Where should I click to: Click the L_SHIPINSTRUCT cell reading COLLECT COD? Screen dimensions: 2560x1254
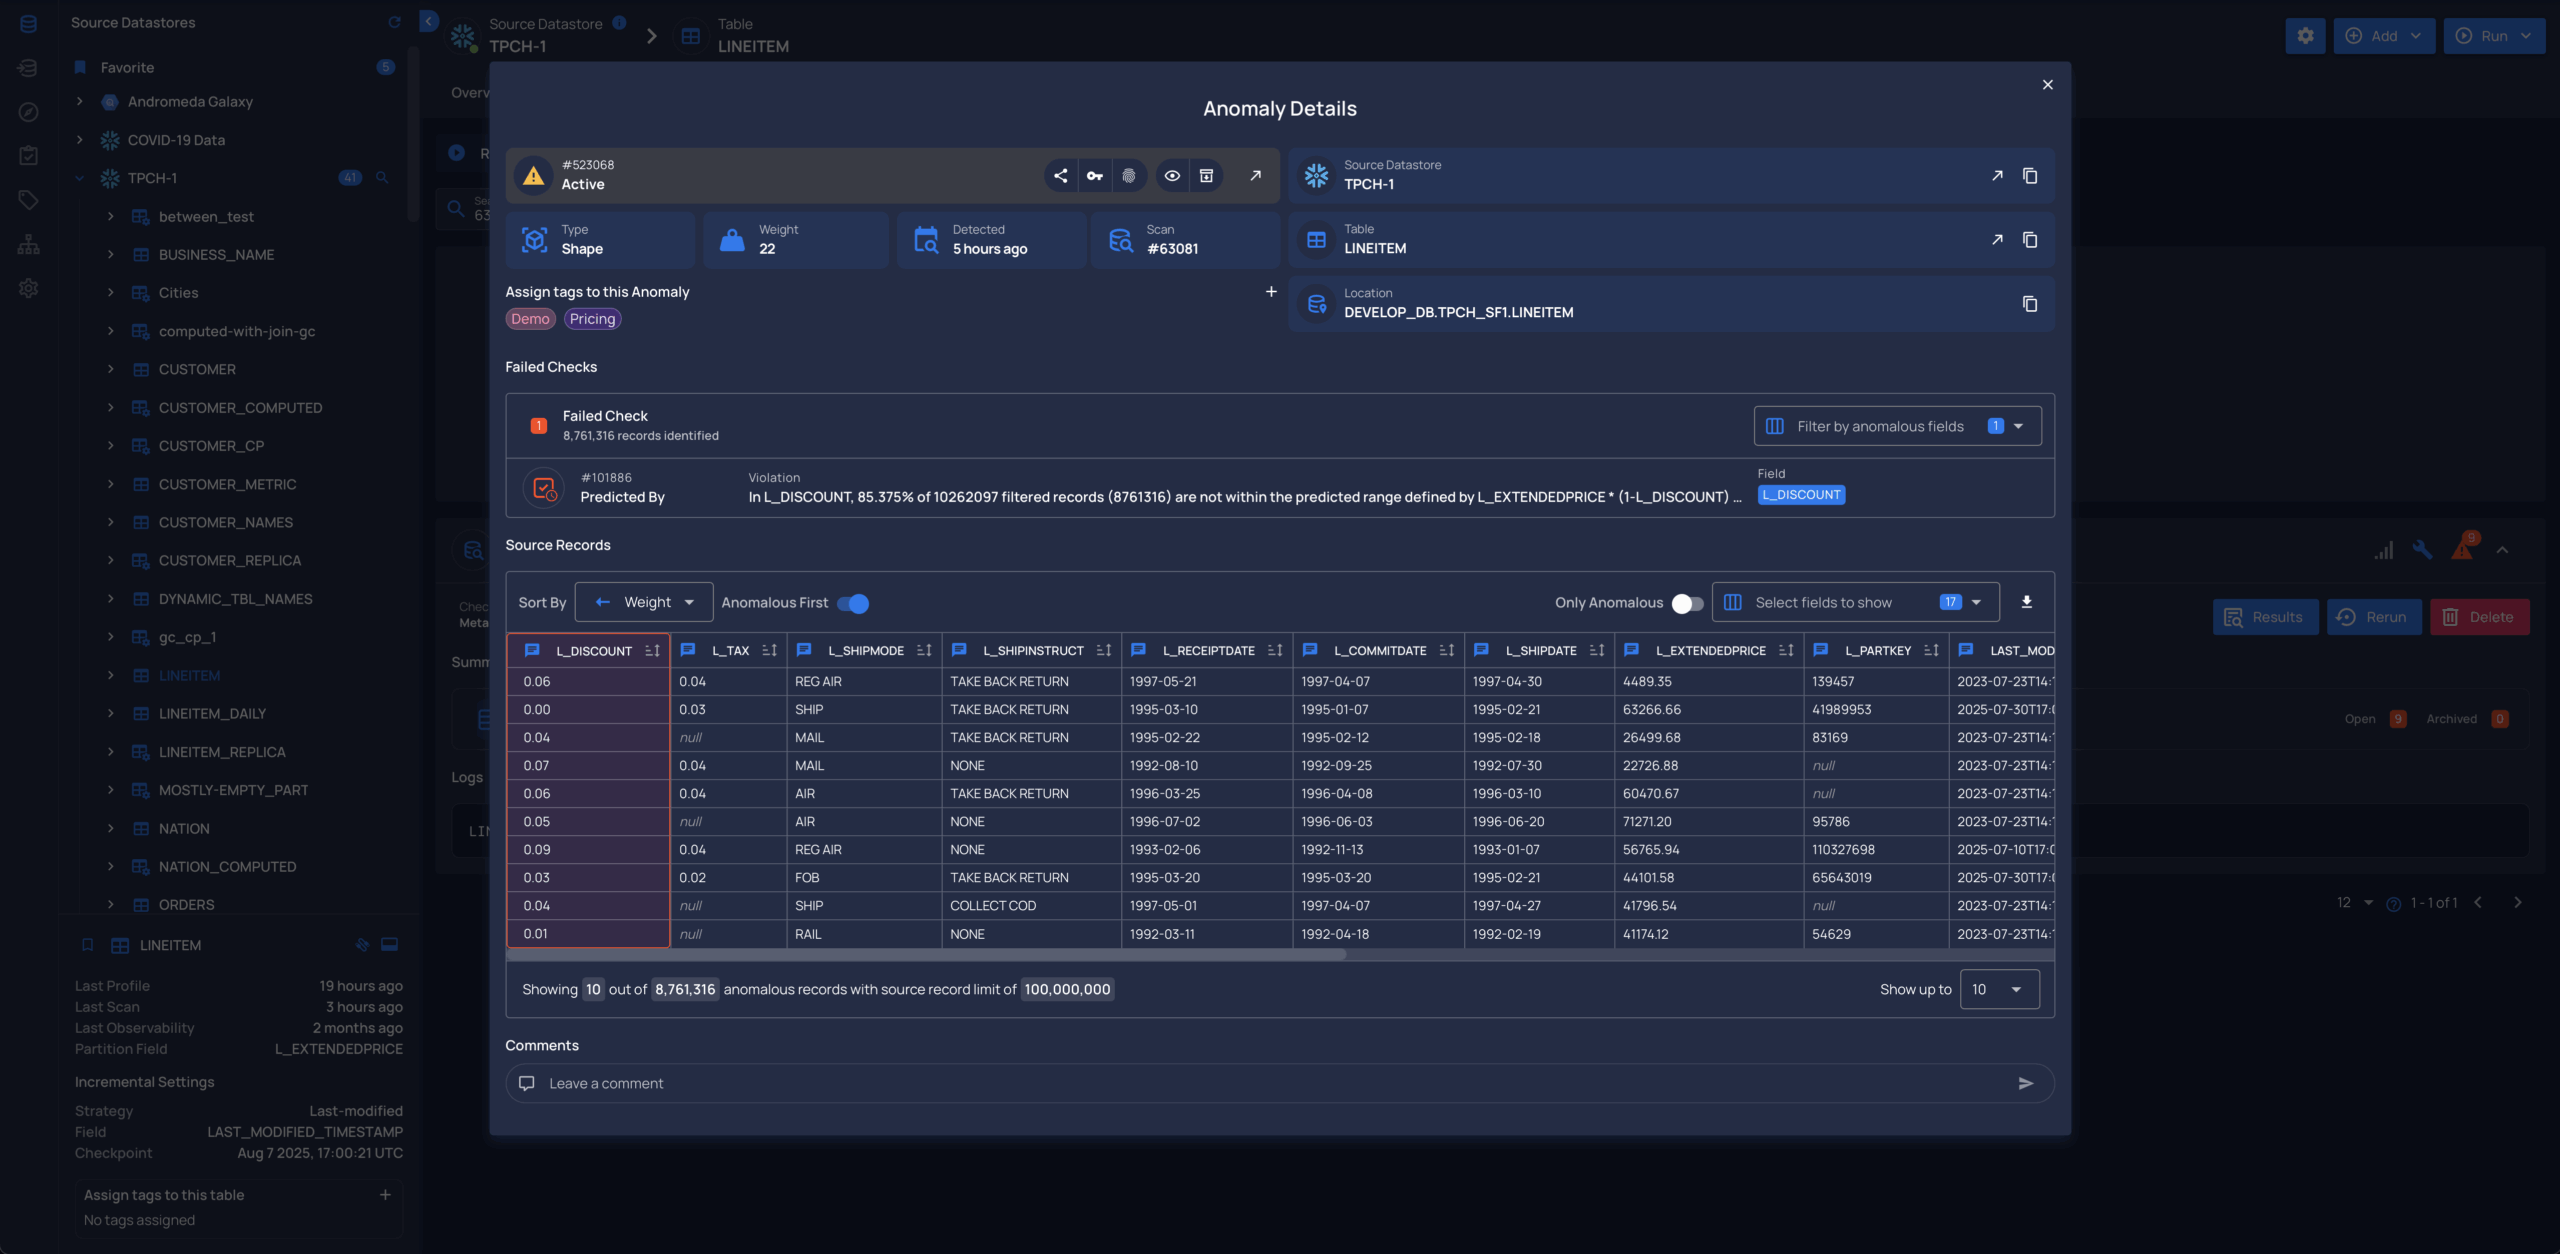1031,905
